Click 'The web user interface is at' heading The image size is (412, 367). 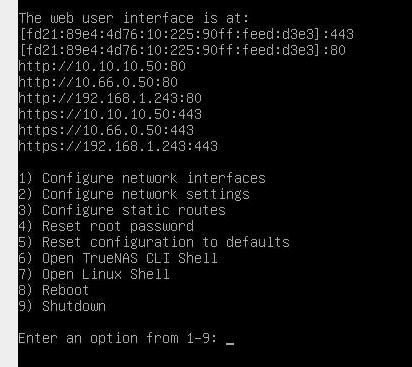[134, 18]
